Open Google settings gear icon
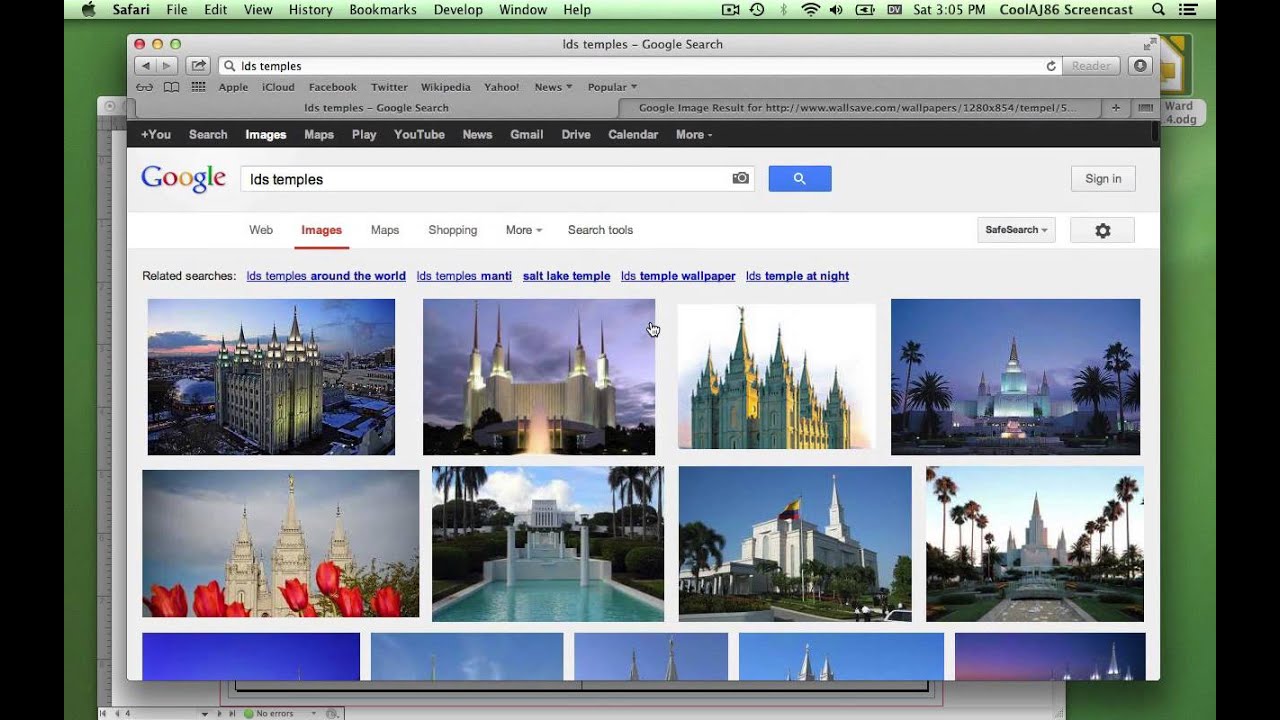The width and height of the screenshot is (1280, 720). pyautogui.click(x=1103, y=230)
